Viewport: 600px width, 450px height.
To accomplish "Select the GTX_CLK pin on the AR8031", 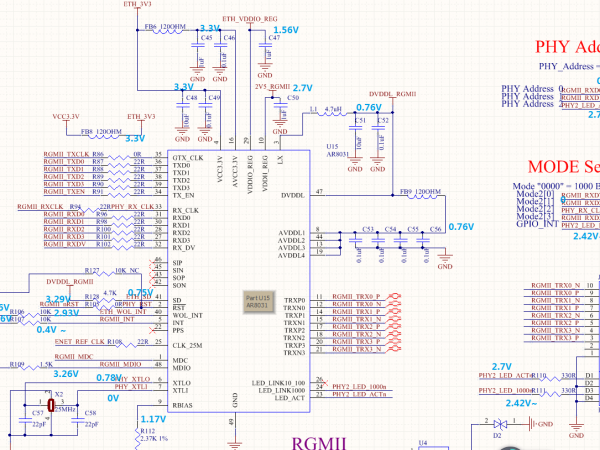I will pos(181,158).
